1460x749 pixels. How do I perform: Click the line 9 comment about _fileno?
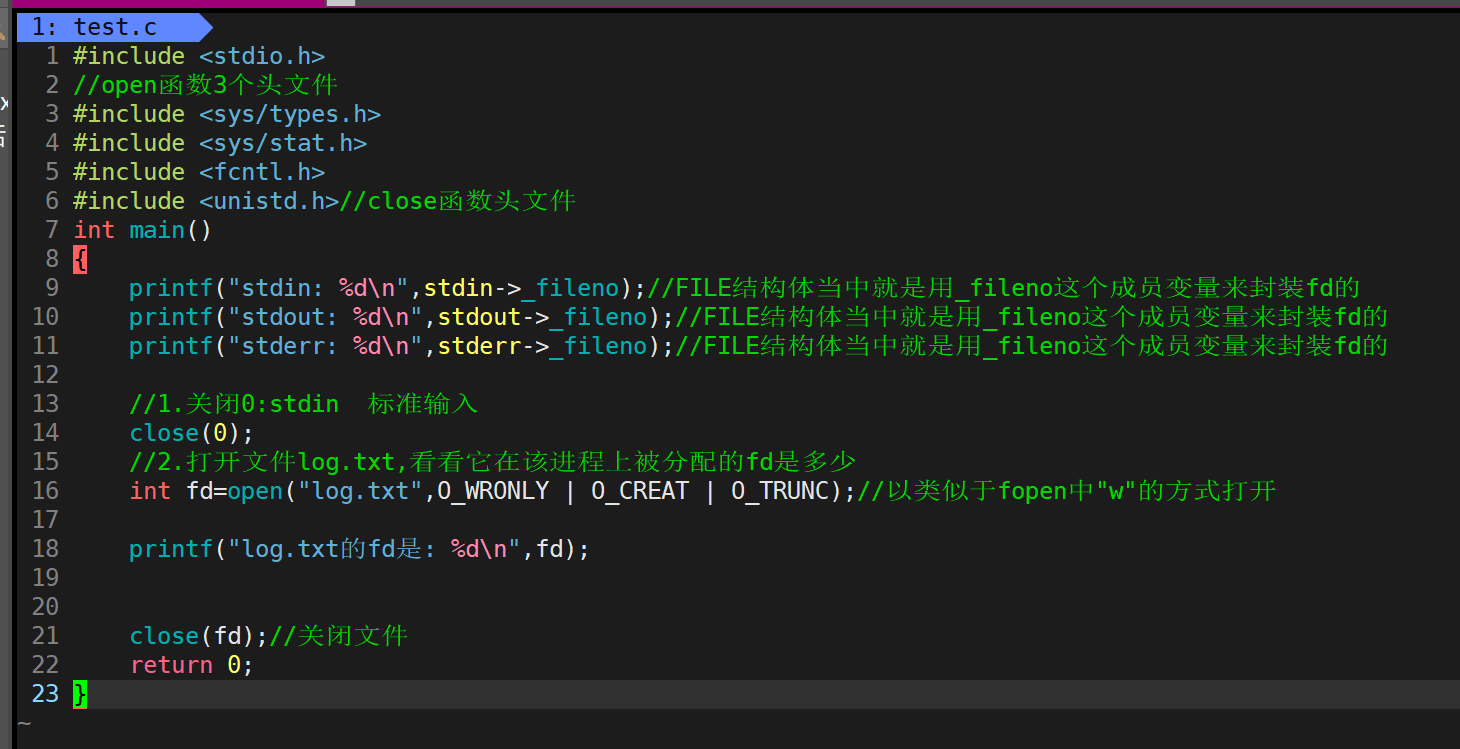1004,288
